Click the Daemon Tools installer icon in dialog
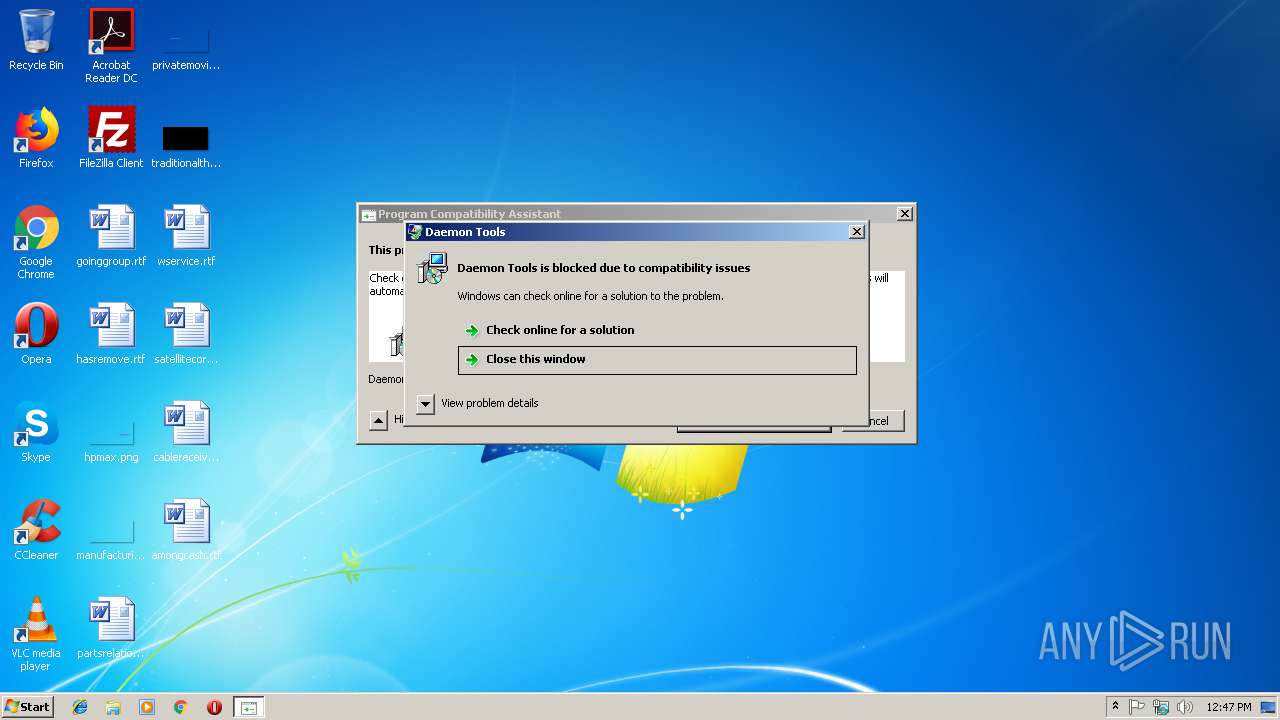Image resolution: width=1280 pixels, height=720 pixels. [x=432, y=268]
